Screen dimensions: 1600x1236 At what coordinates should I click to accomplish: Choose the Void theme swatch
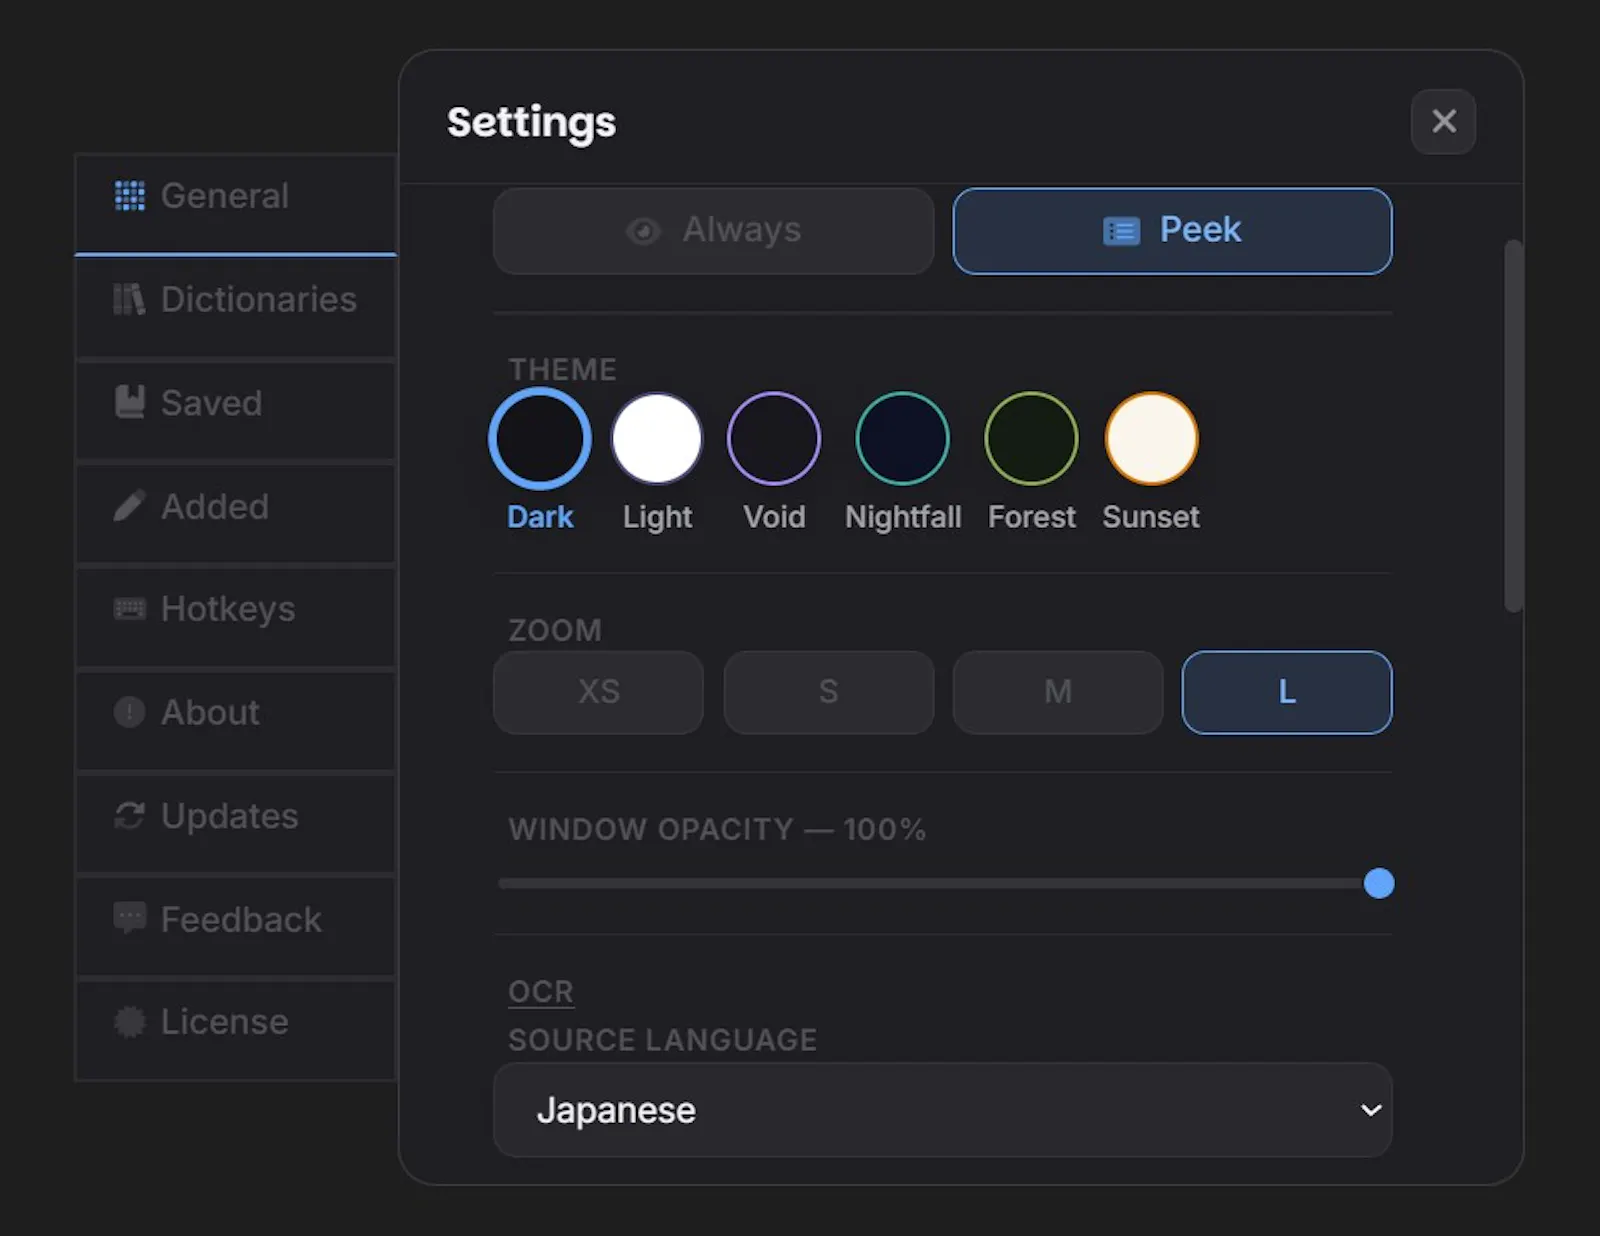click(774, 438)
